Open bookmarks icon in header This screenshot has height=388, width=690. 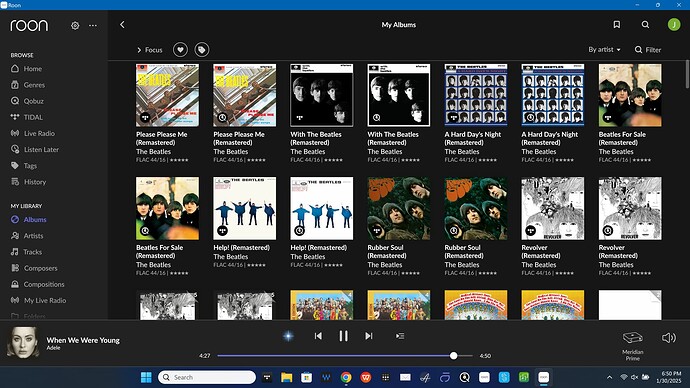617,25
